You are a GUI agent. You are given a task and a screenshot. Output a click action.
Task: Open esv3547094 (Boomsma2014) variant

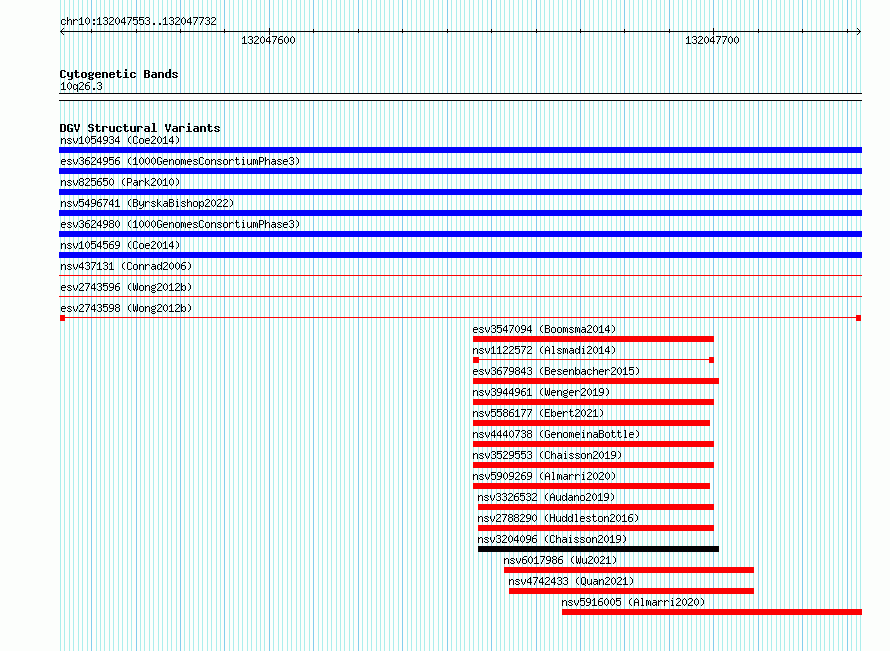[x=544, y=329]
